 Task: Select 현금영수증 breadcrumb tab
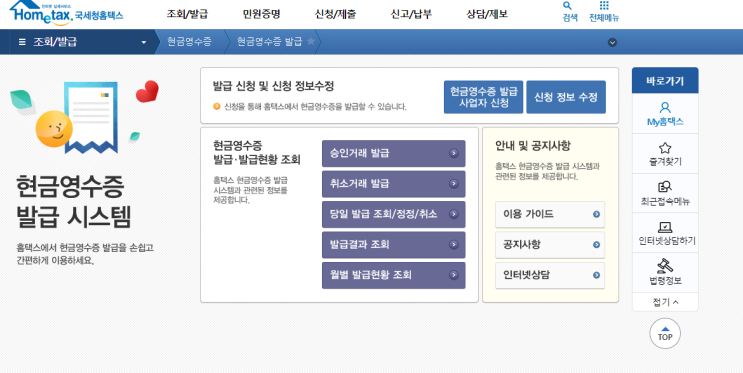point(189,42)
